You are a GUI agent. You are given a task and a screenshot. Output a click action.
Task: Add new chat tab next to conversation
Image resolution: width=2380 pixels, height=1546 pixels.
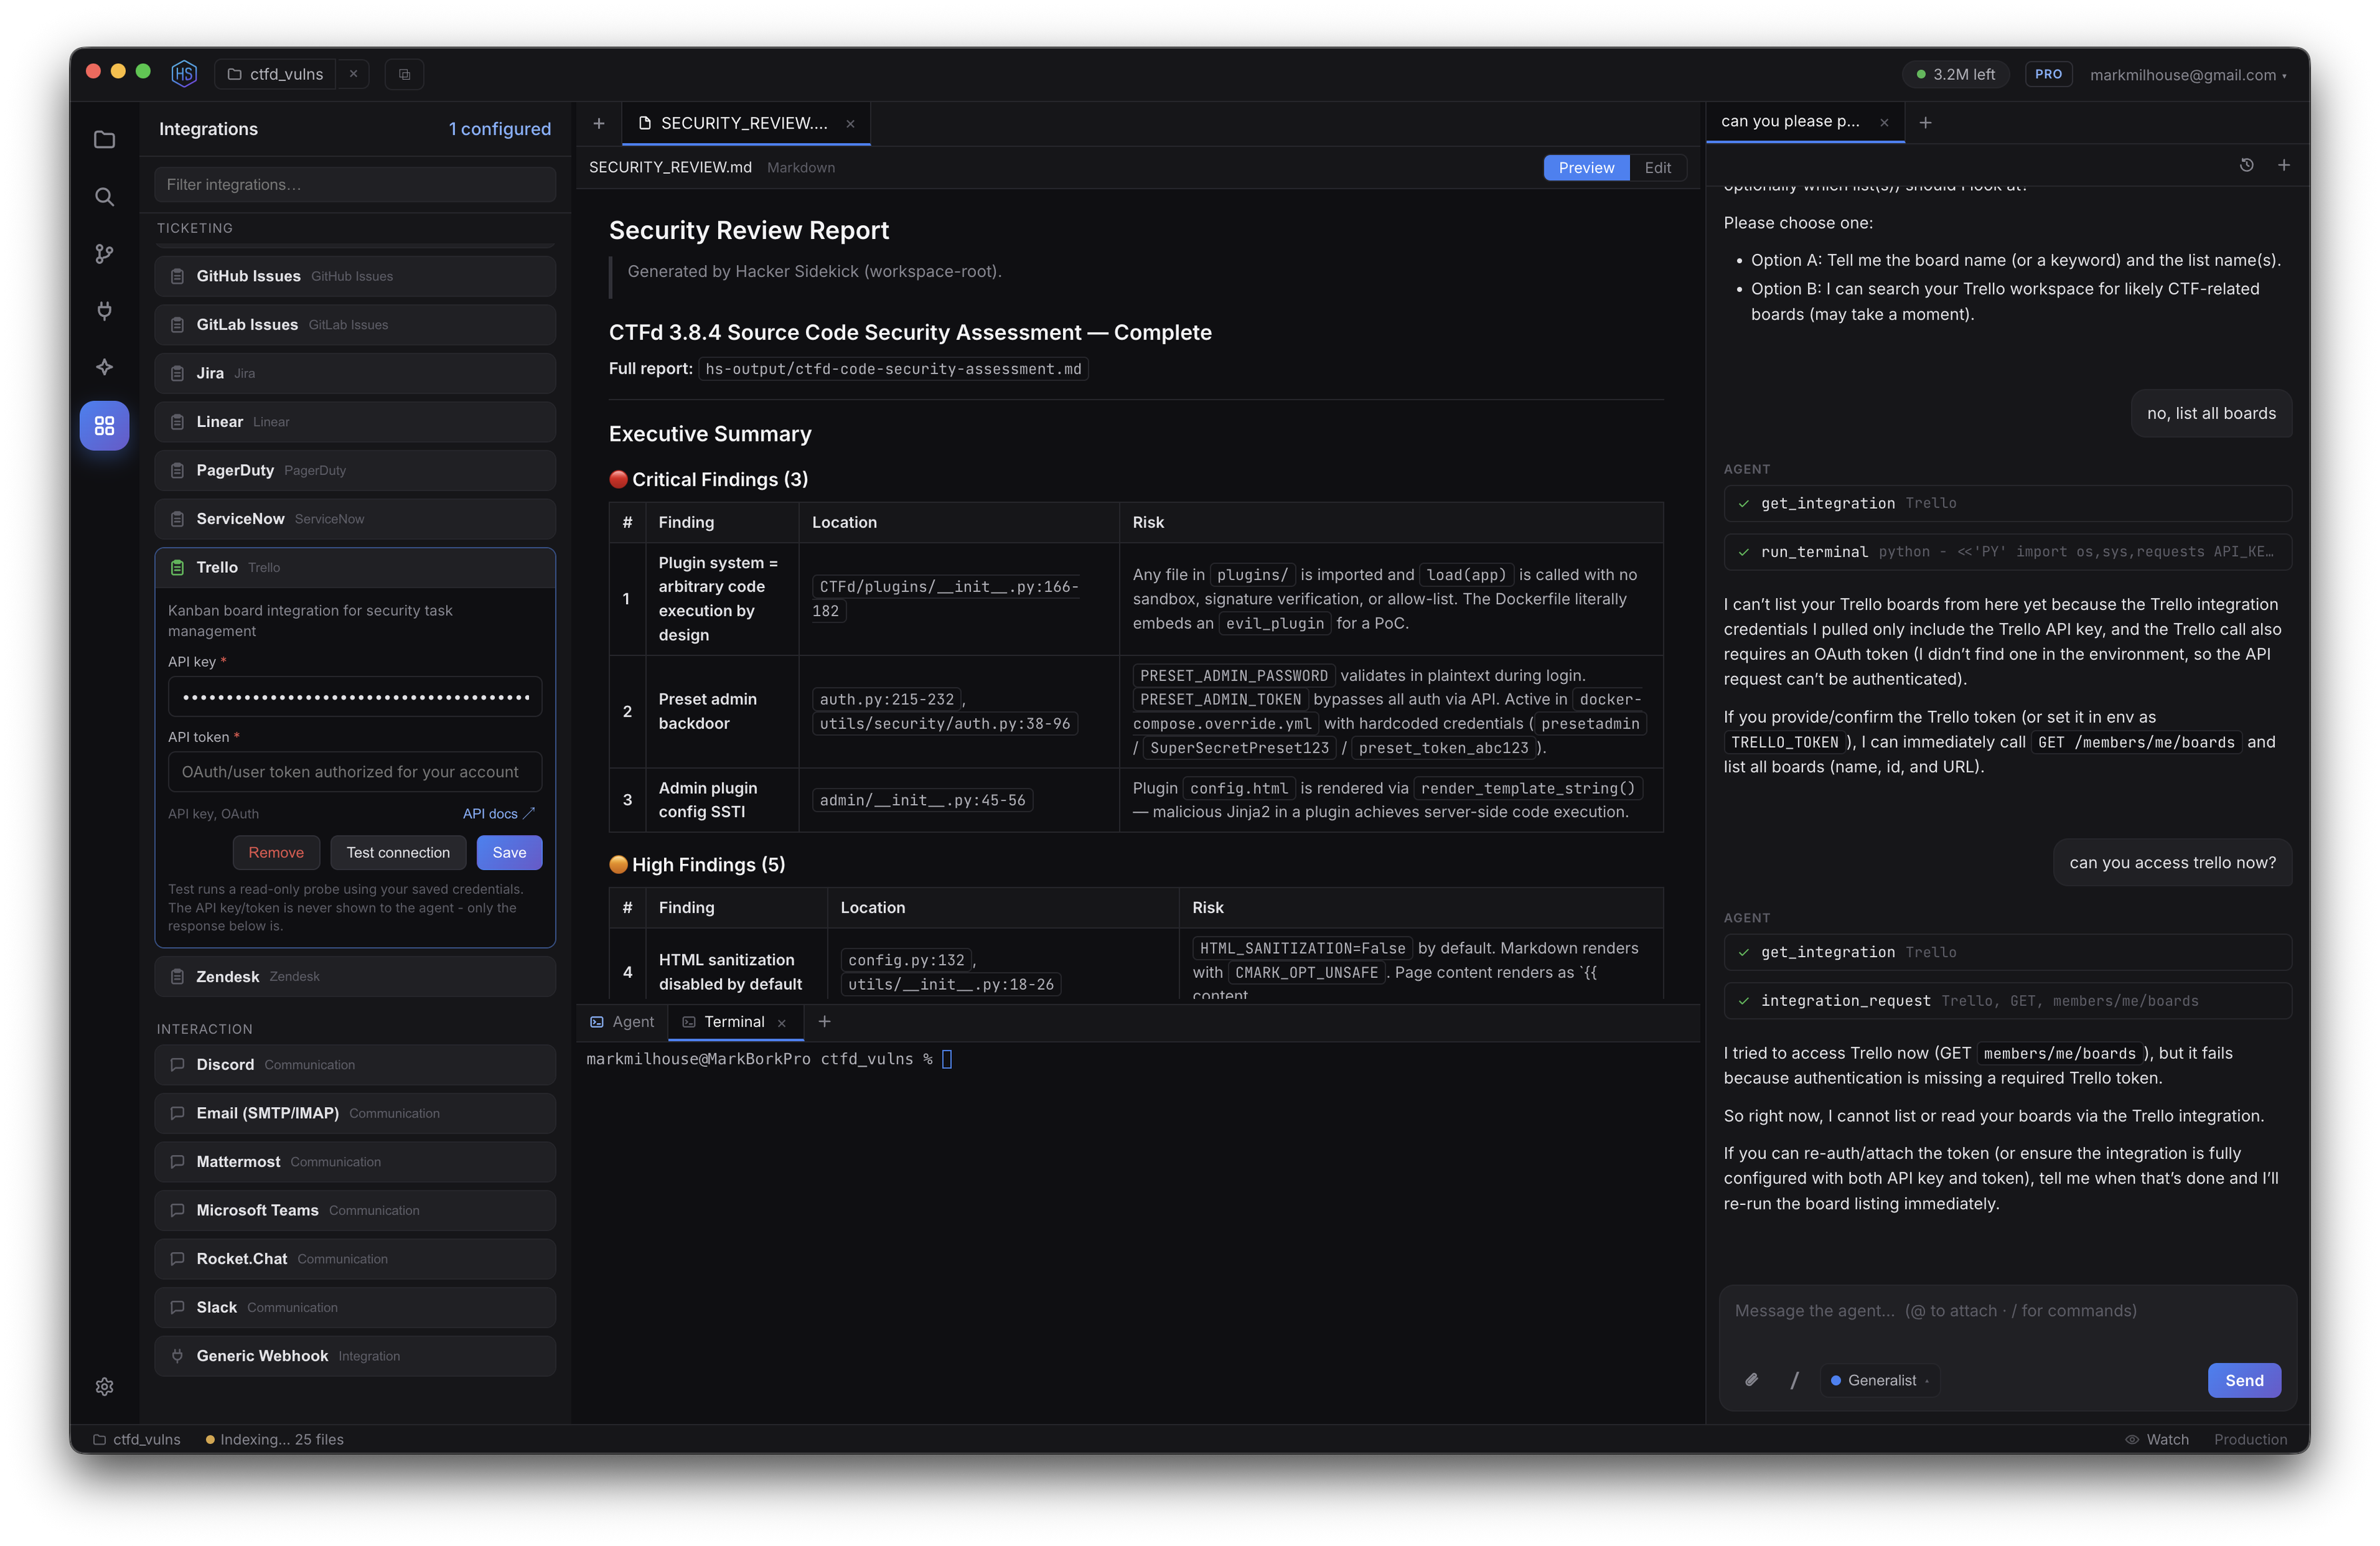[1925, 123]
